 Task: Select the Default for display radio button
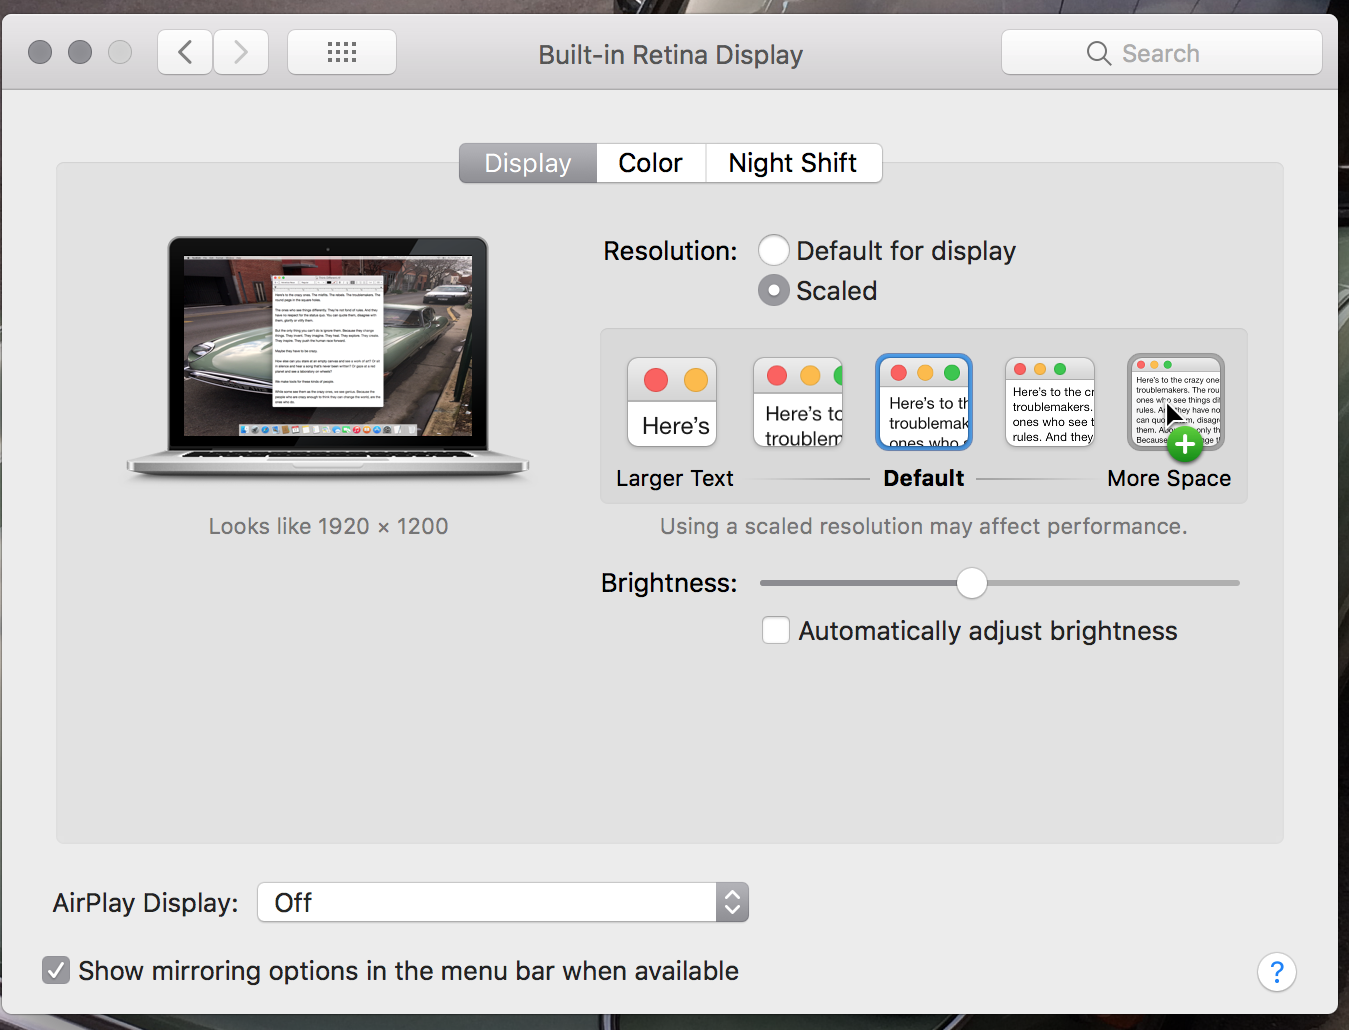773,250
